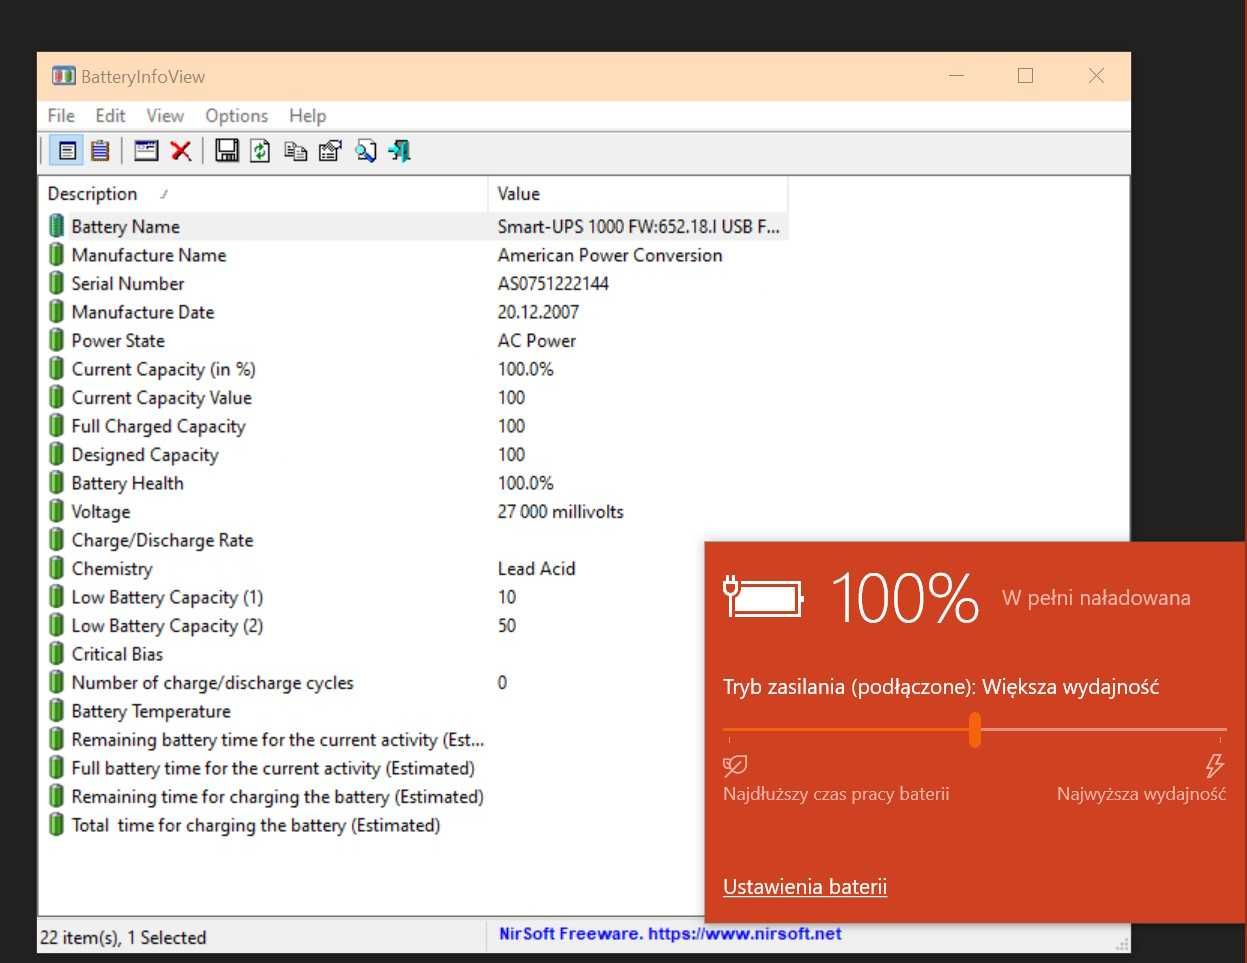
Task: Click the red X toolbar icon
Action: coord(181,151)
